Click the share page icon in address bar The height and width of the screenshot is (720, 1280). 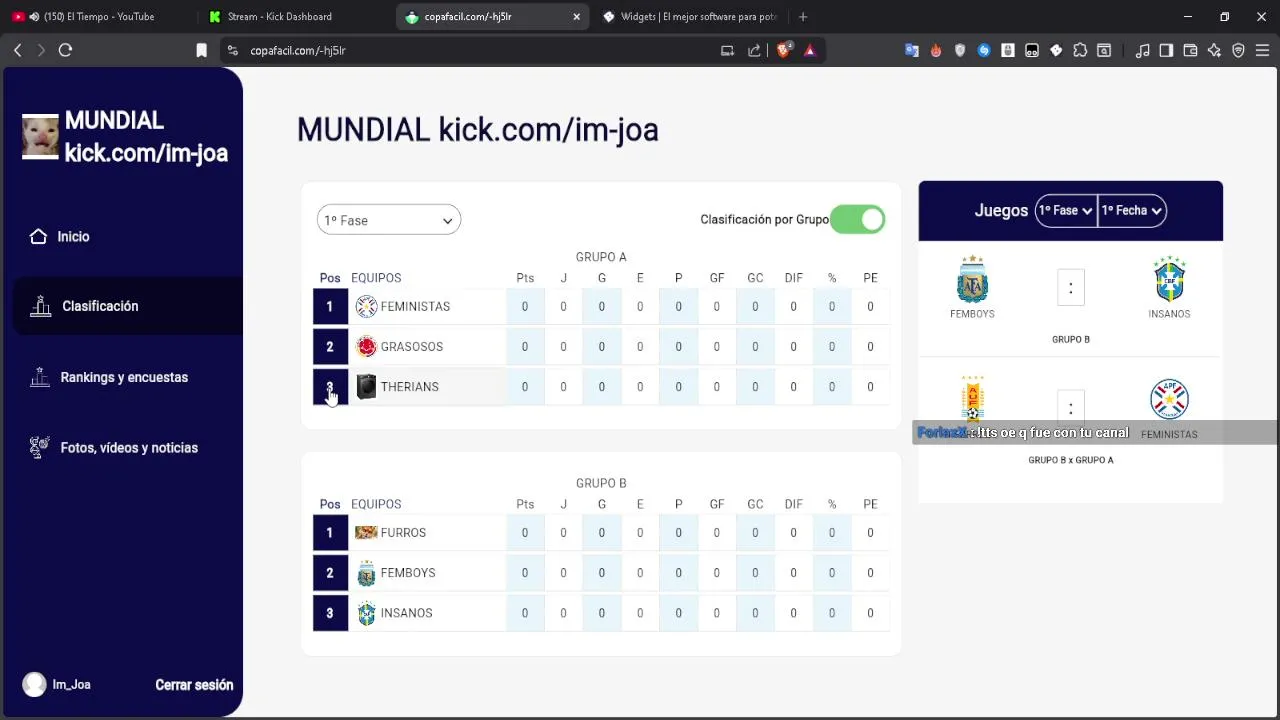point(754,50)
